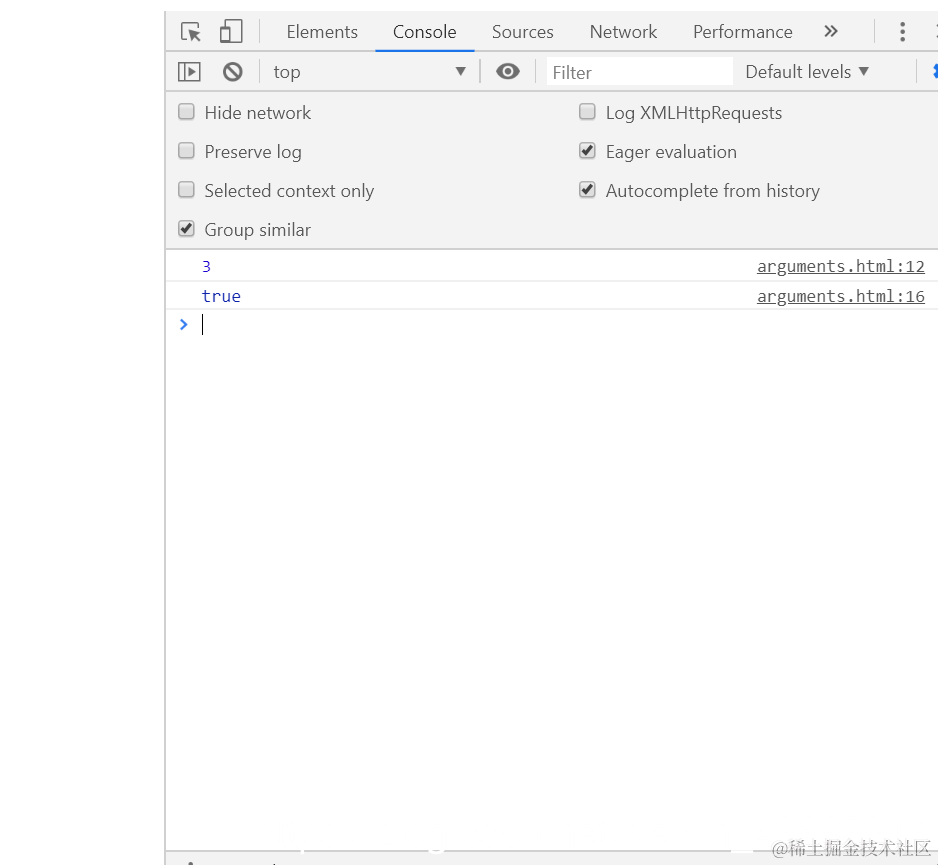The height and width of the screenshot is (865, 938).
Task: Uncheck the Eager evaluation checkbox
Action: coord(587,151)
